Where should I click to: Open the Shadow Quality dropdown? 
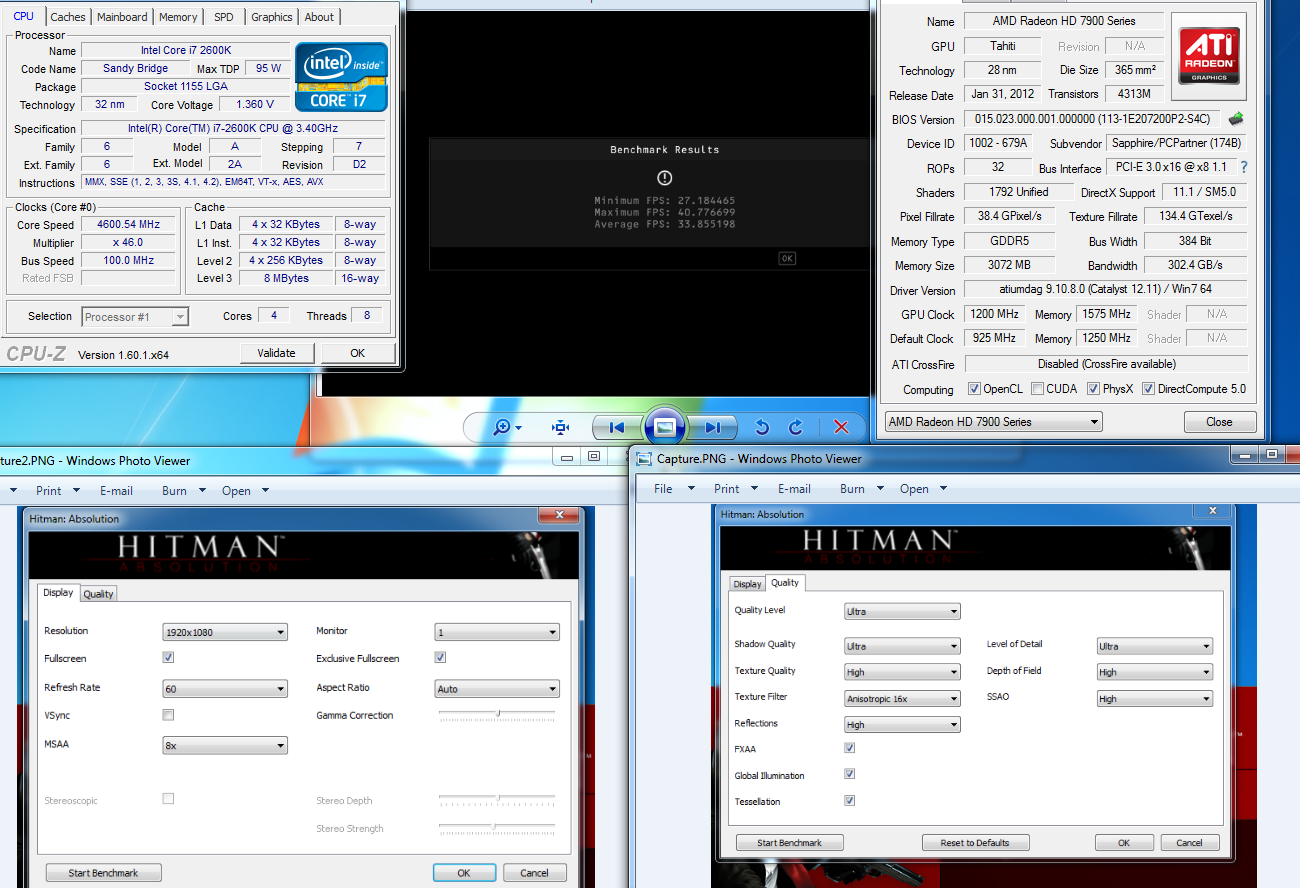tap(902, 646)
